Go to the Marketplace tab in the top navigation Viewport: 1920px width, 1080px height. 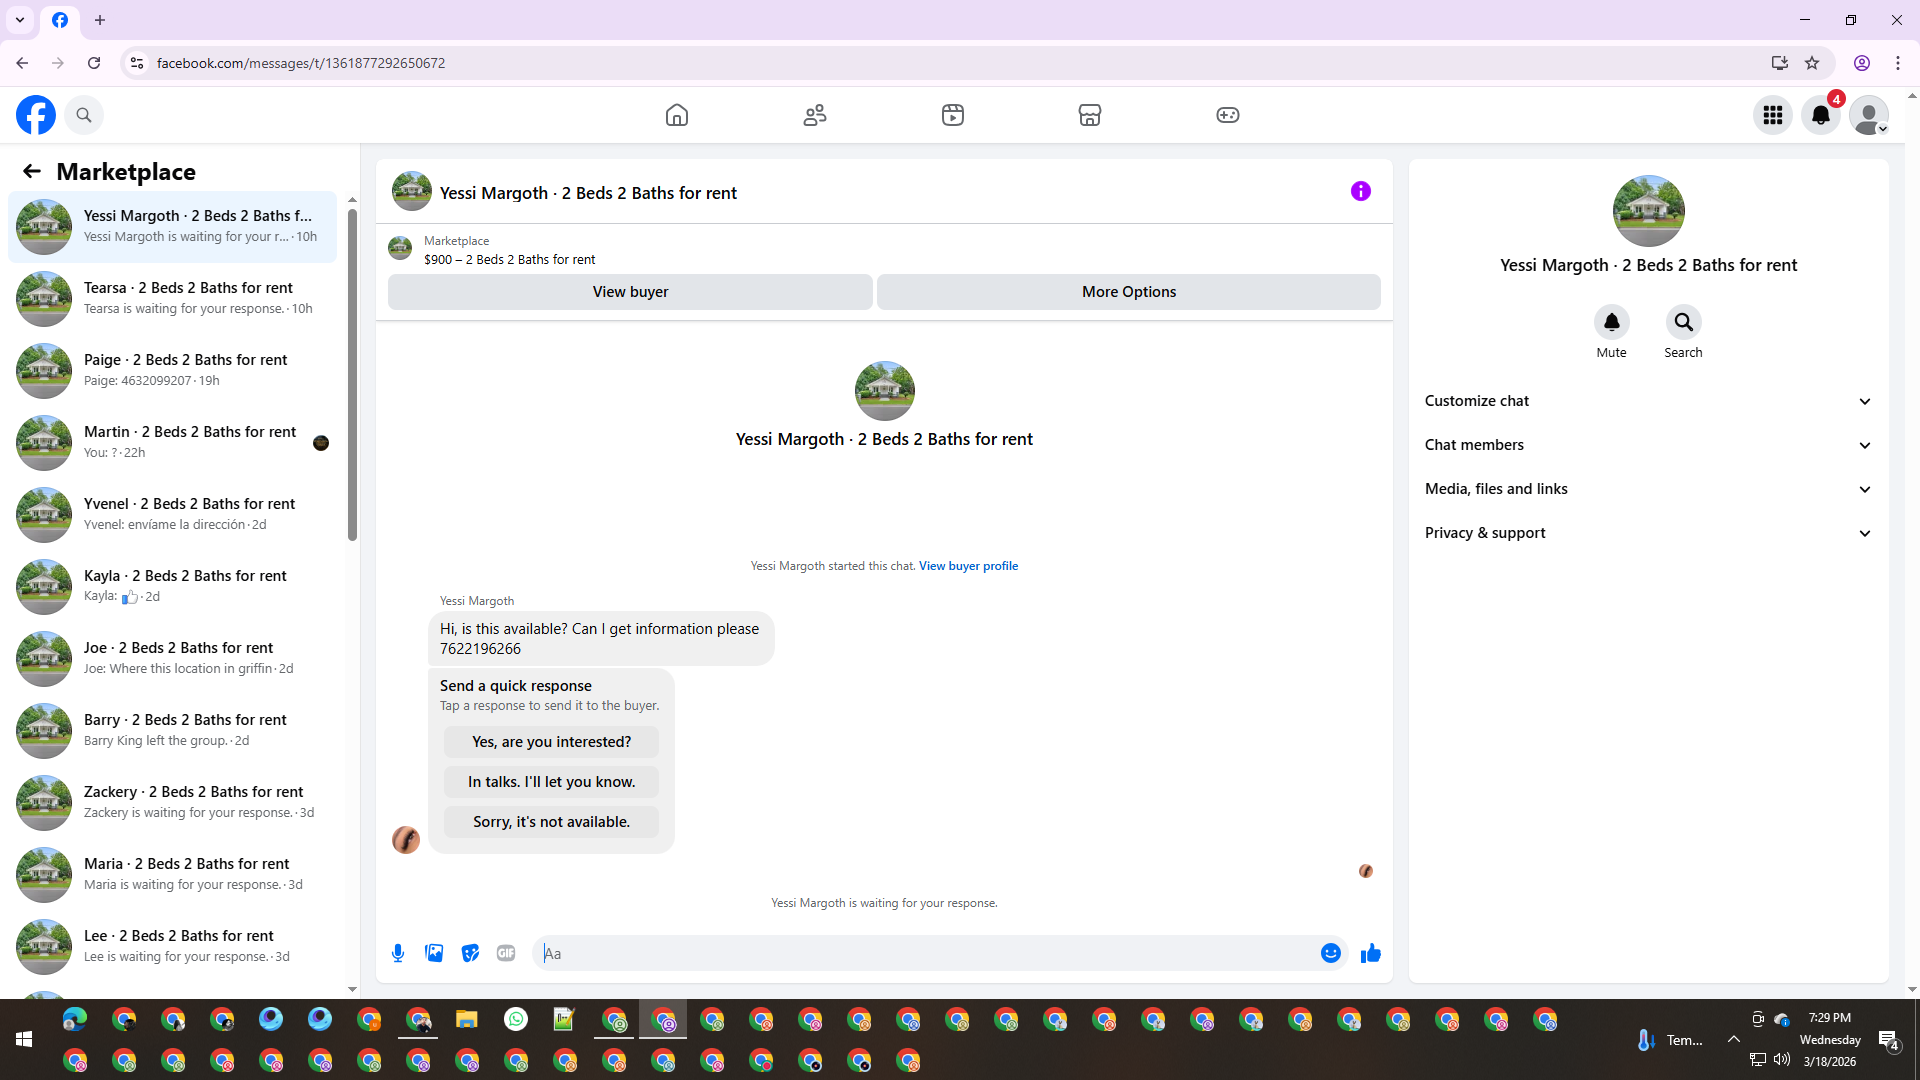tap(1090, 115)
